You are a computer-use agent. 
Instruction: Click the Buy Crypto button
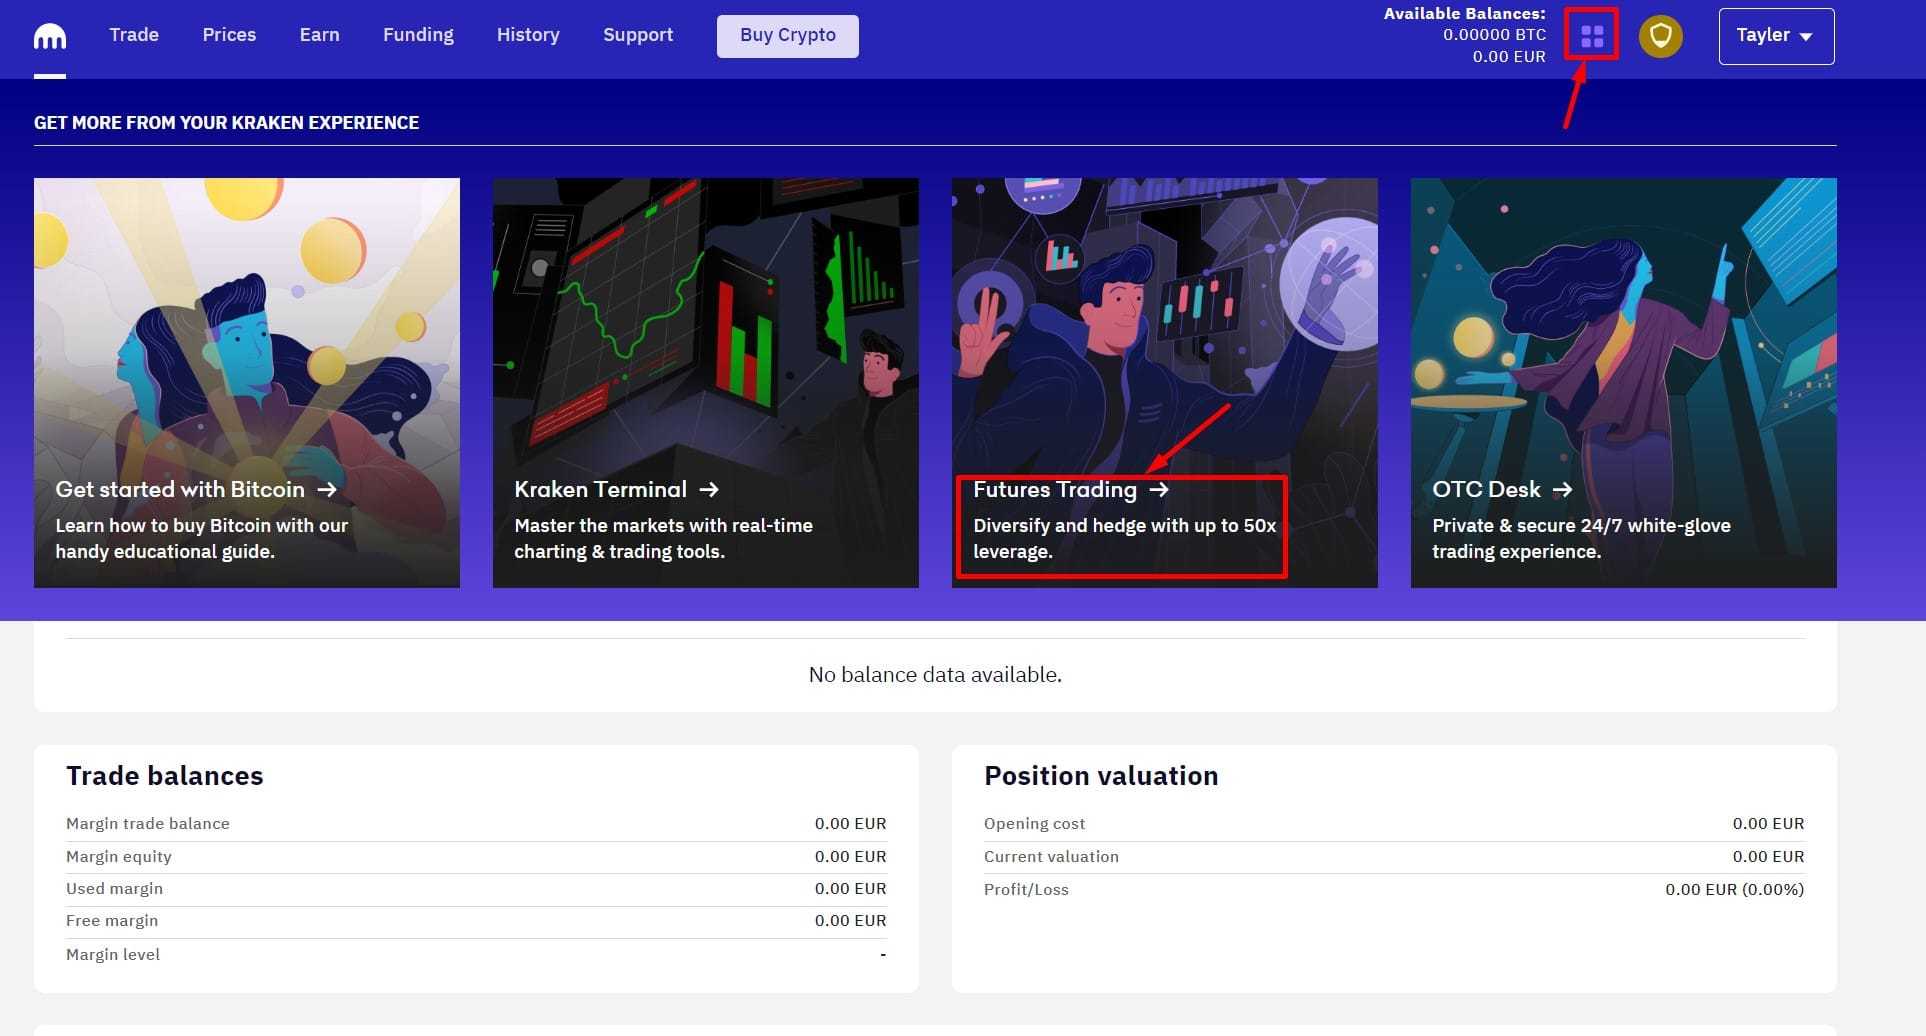click(787, 35)
